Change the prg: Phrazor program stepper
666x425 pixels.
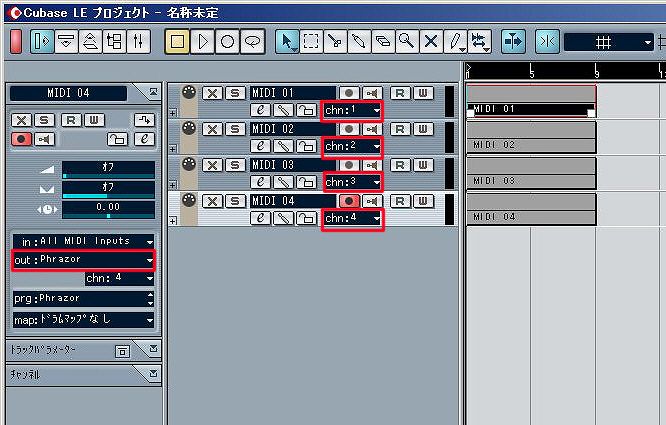pyautogui.click(x=150, y=299)
